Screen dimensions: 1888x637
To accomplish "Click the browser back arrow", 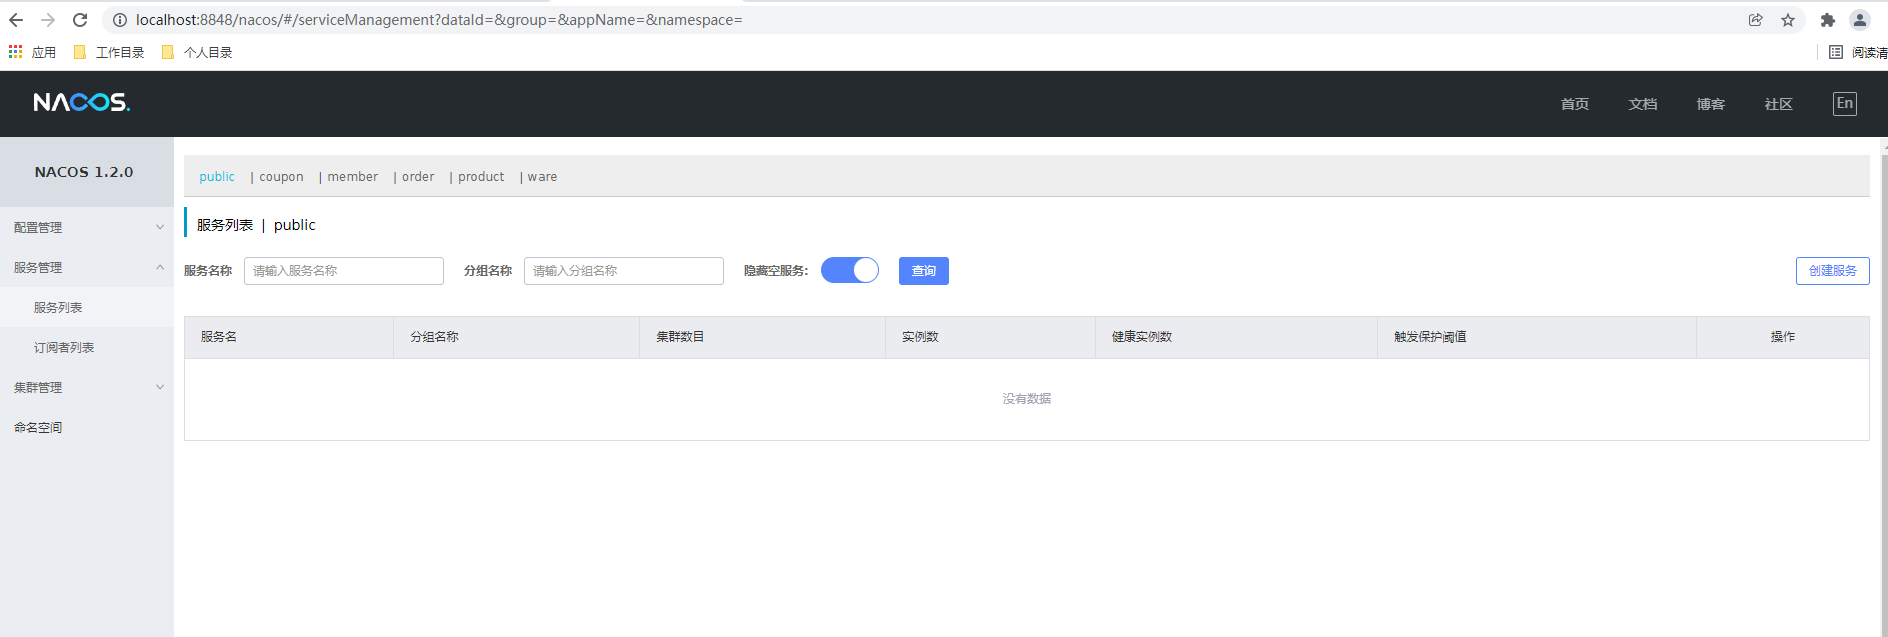I will pyautogui.click(x=16, y=20).
